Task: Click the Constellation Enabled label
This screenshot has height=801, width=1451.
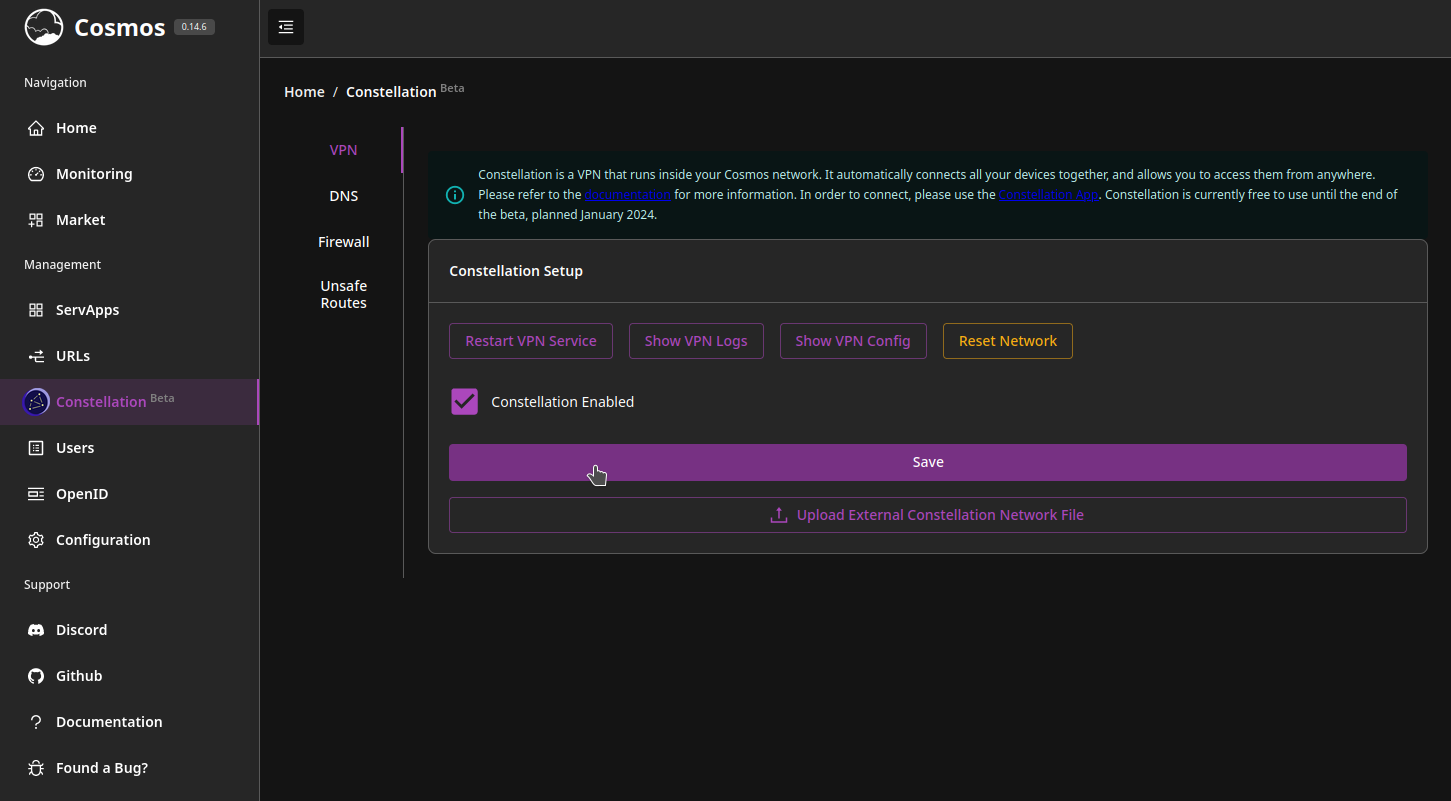Action: 563,402
